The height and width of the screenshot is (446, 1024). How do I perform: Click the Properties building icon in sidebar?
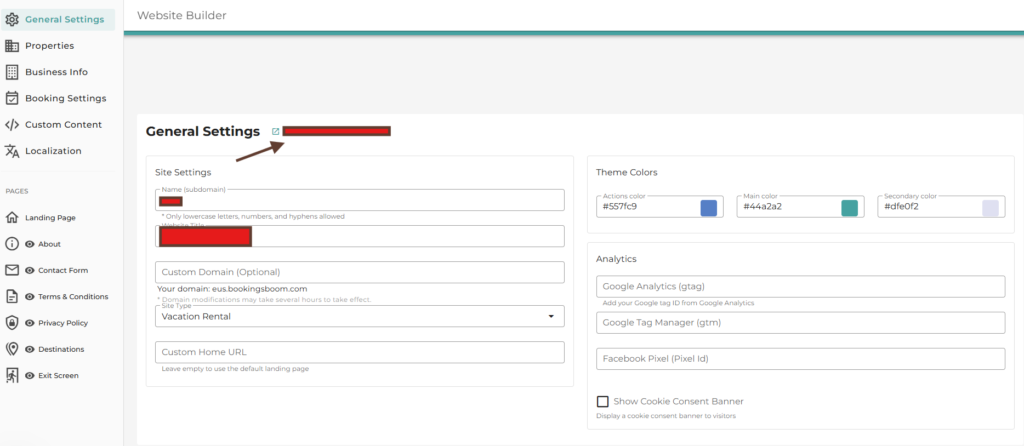click(x=12, y=45)
